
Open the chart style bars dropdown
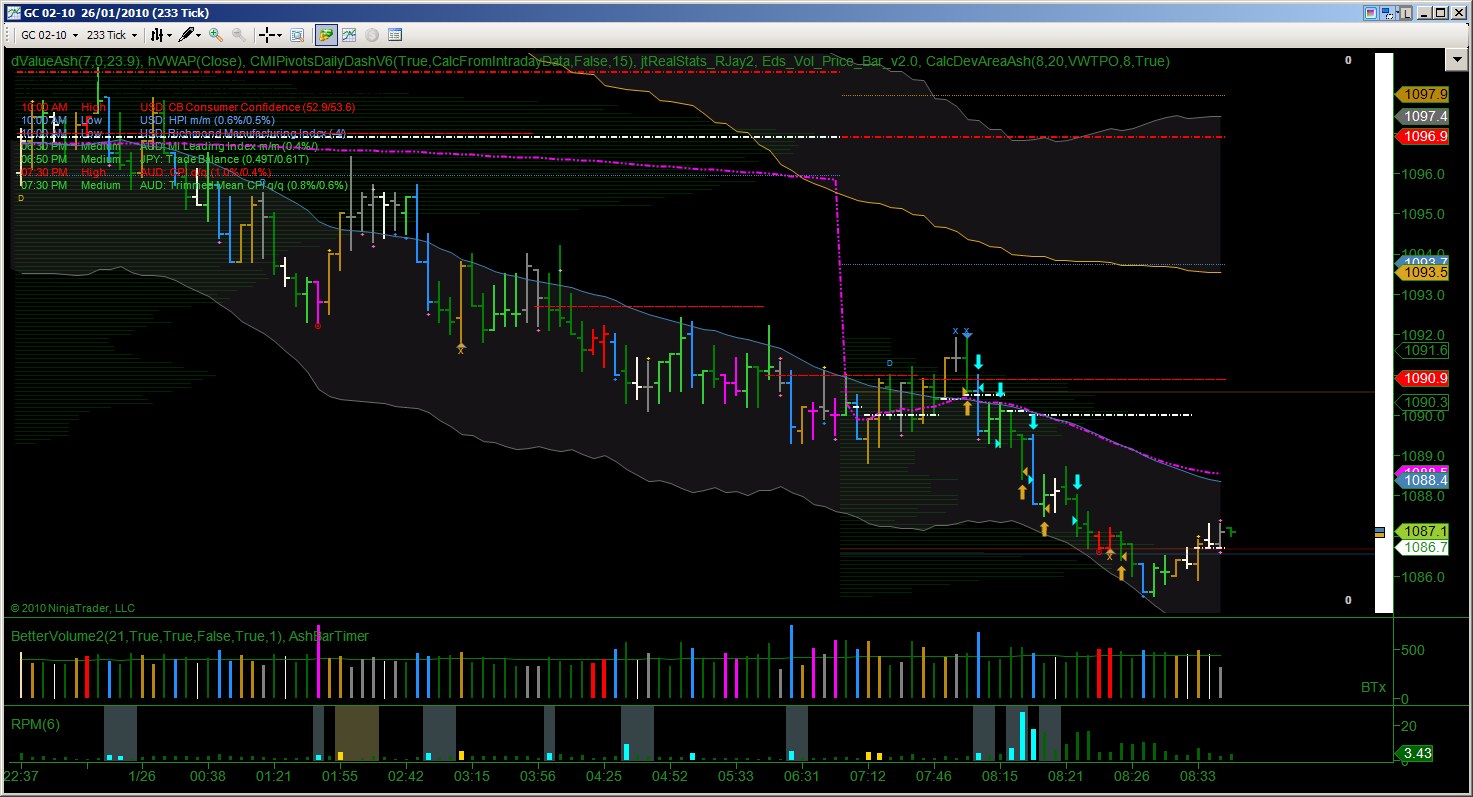coord(161,34)
